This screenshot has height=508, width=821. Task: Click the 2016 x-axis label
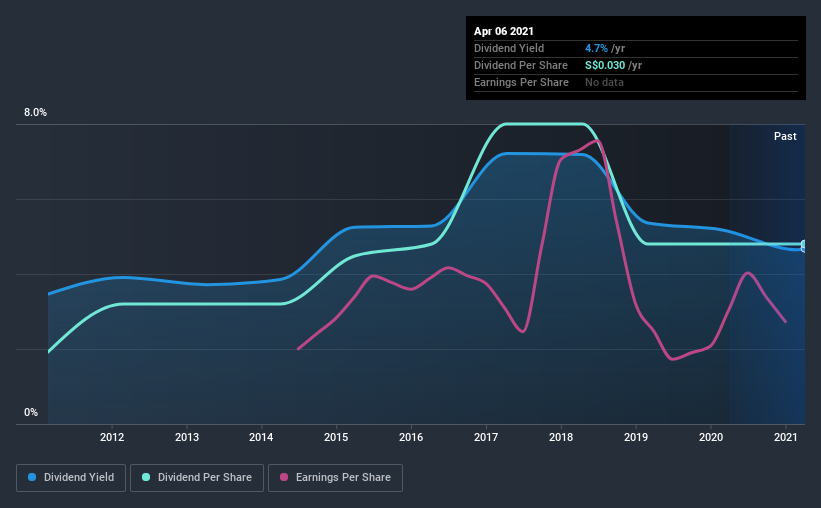(x=411, y=437)
